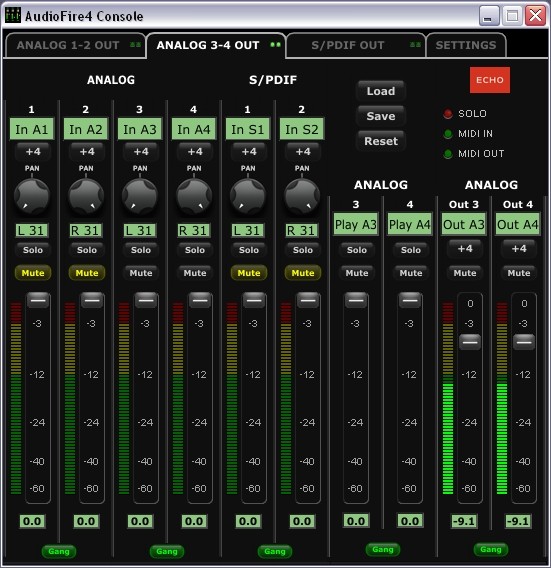Image resolution: width=551 pixels, height=568 pixels.
Task: Unmute the In S1 channel
Action: pos(249,273)
